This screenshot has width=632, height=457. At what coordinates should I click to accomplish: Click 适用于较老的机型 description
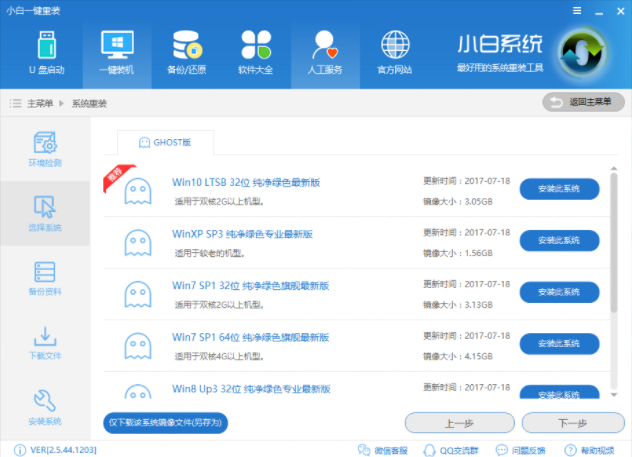[x=210, y=253]
